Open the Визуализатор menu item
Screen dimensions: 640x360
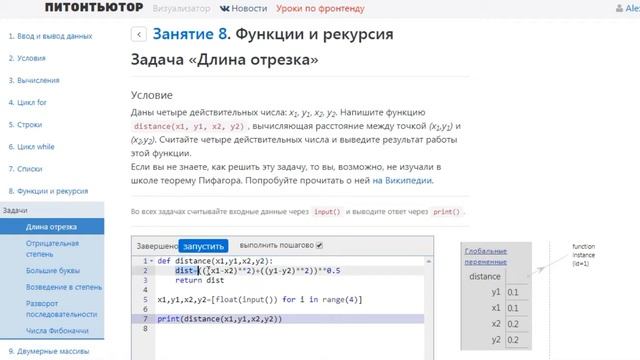click(182, 8)
